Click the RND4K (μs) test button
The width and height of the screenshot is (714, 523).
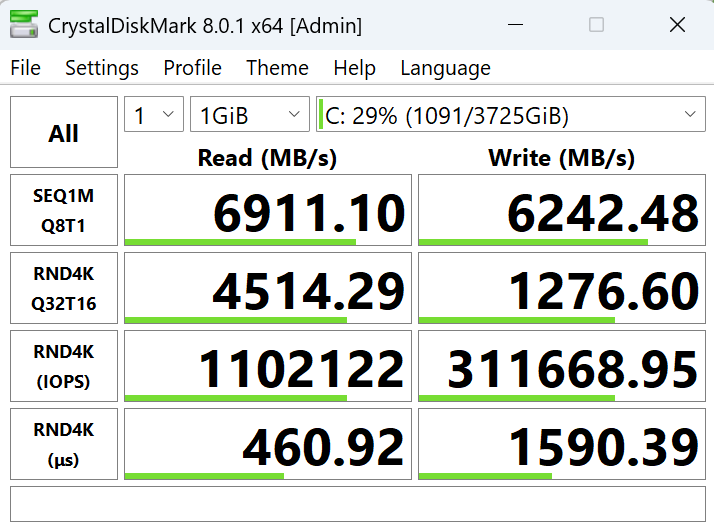coord(64,444)
